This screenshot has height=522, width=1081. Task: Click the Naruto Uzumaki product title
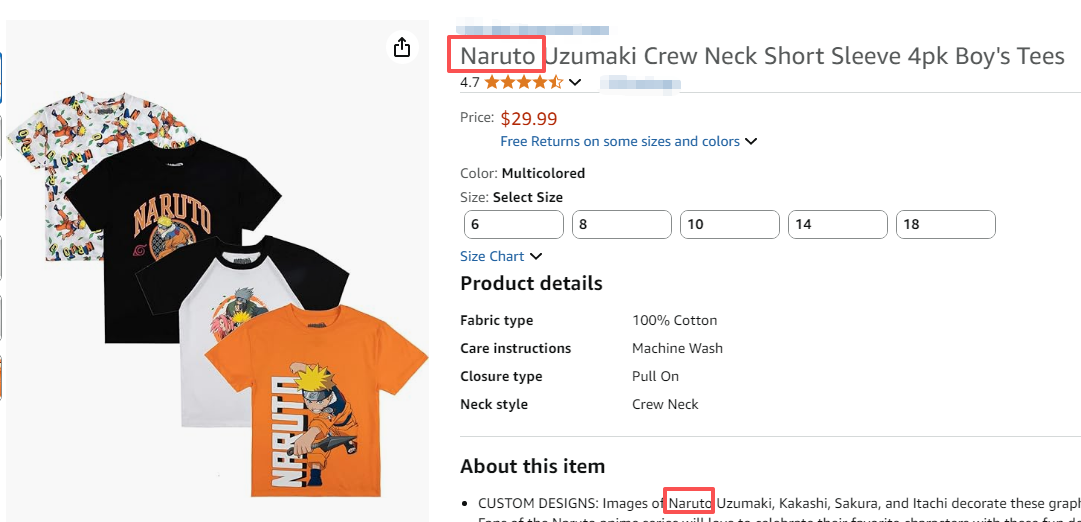760,56
